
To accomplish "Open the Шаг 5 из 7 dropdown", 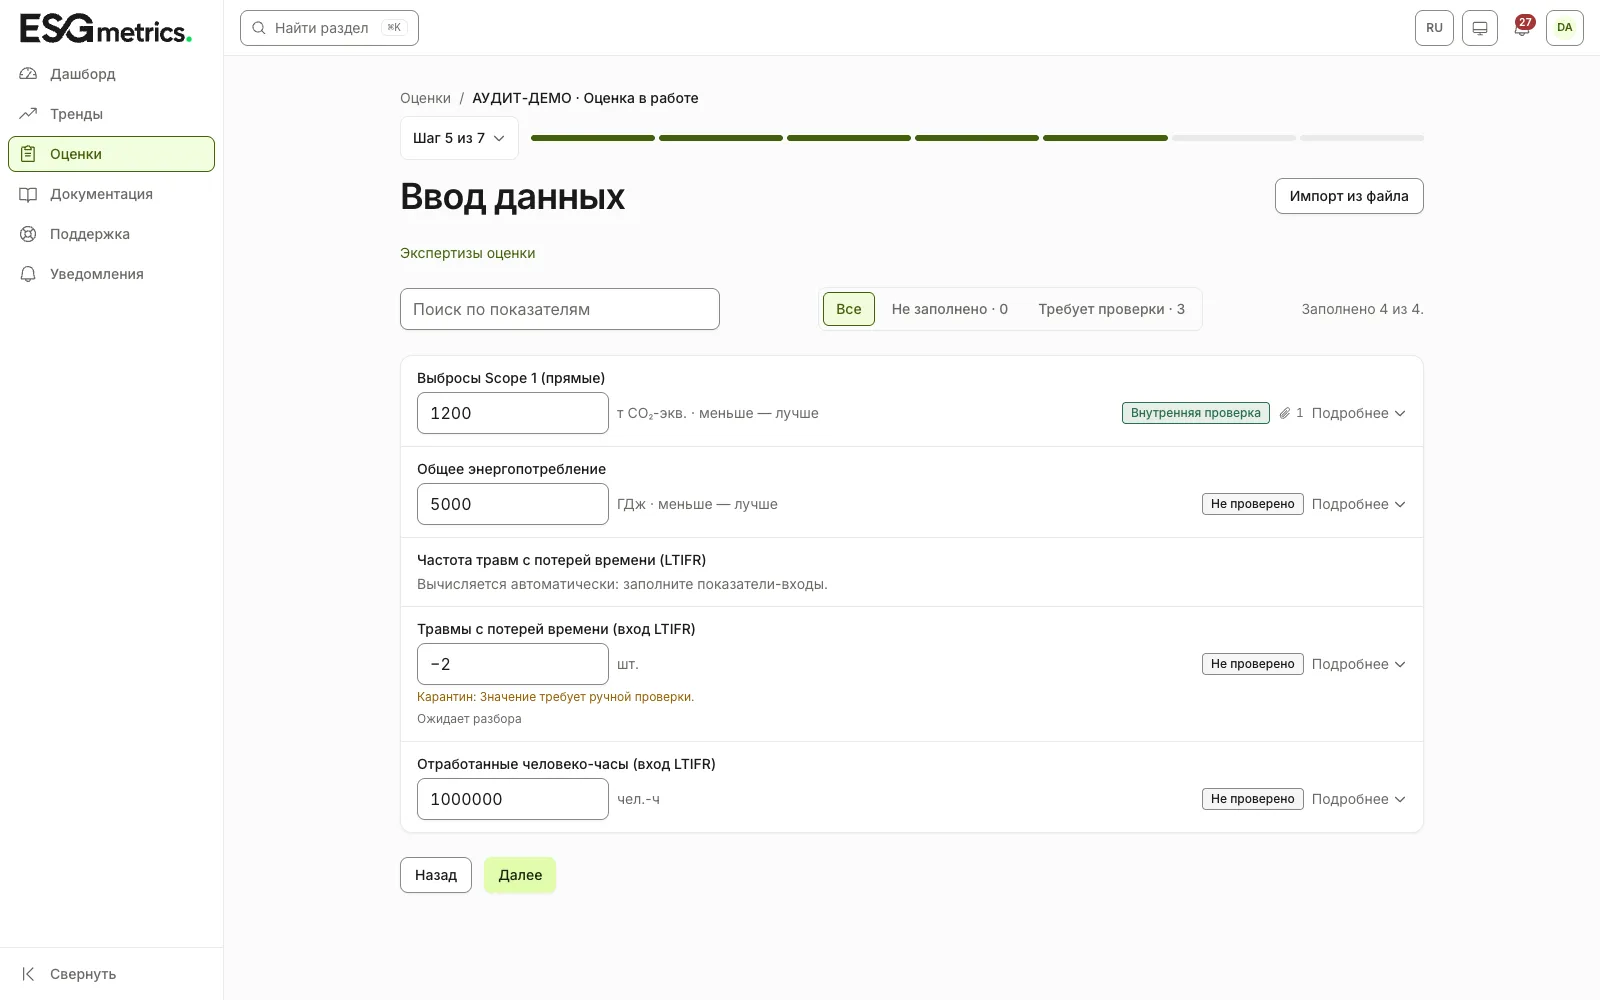I will pyautogui.click(x=459, y=138).
